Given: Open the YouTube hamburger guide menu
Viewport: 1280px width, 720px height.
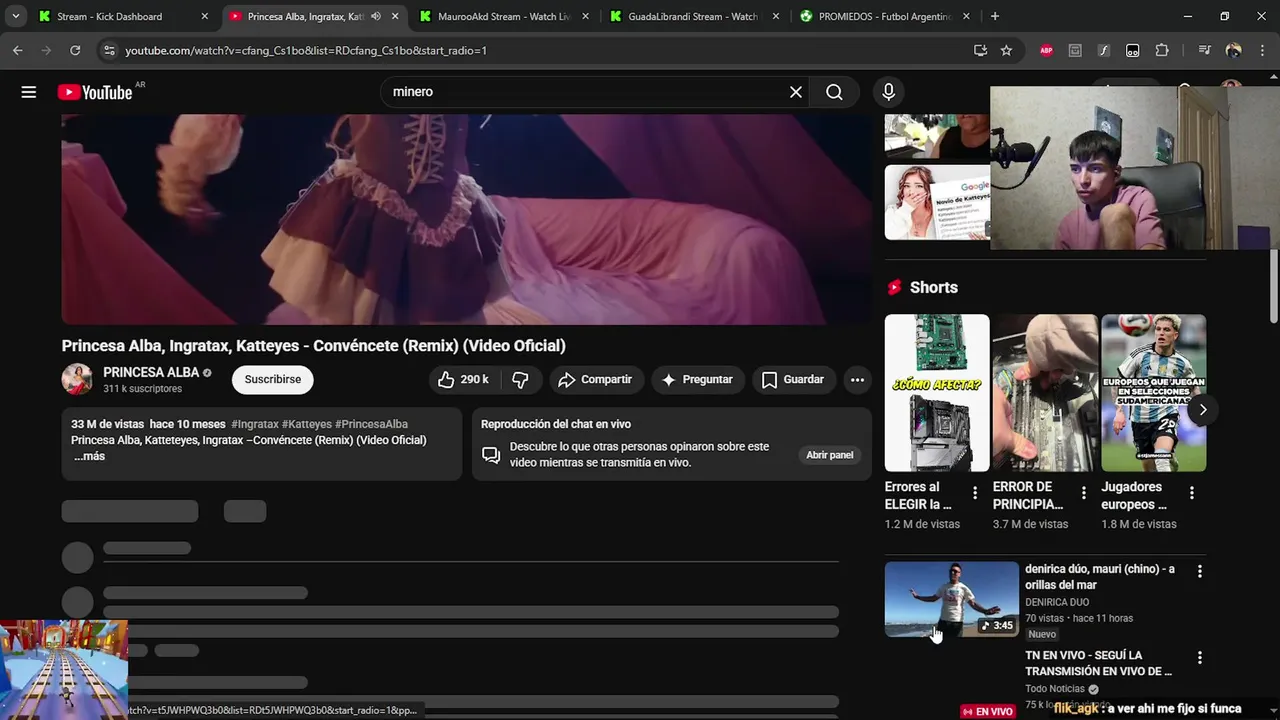Looking at the screenshot, I should [29, 92].
